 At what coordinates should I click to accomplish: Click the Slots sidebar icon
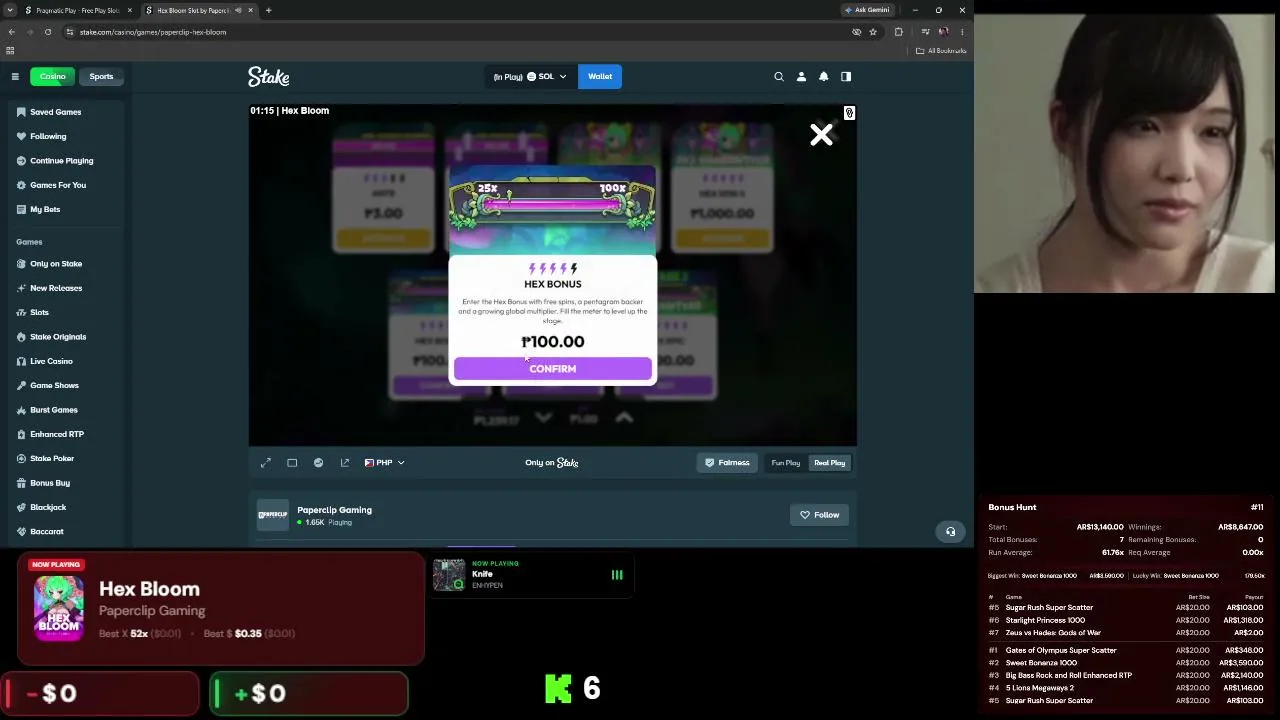tap(21, 312)
